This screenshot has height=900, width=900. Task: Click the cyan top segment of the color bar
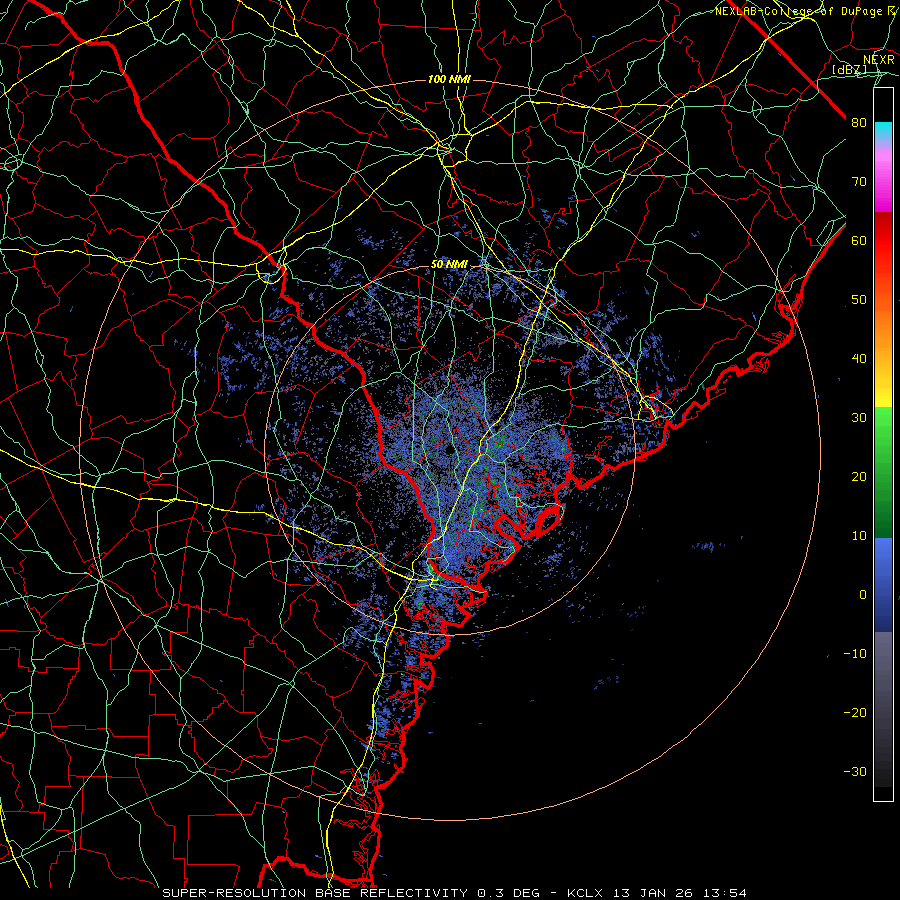883,132
